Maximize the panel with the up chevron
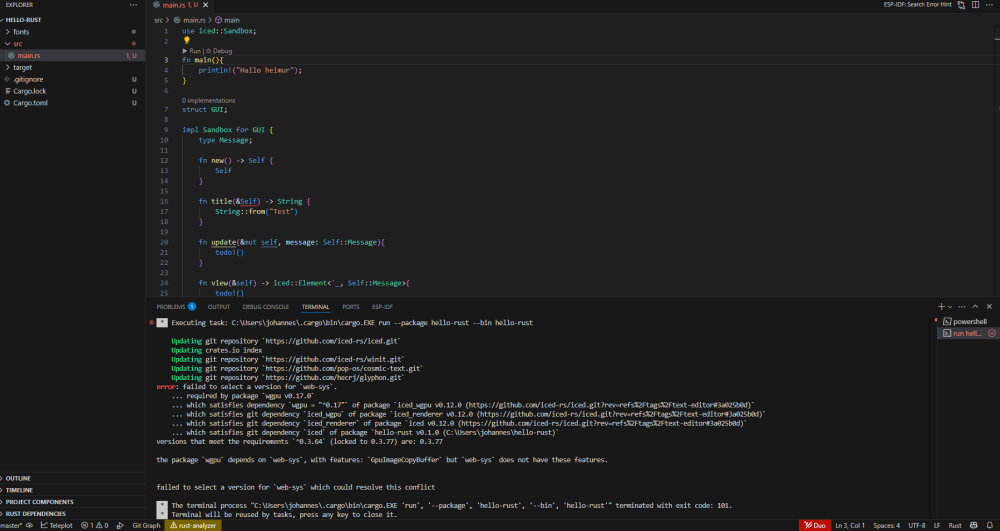 click(975, 307)
